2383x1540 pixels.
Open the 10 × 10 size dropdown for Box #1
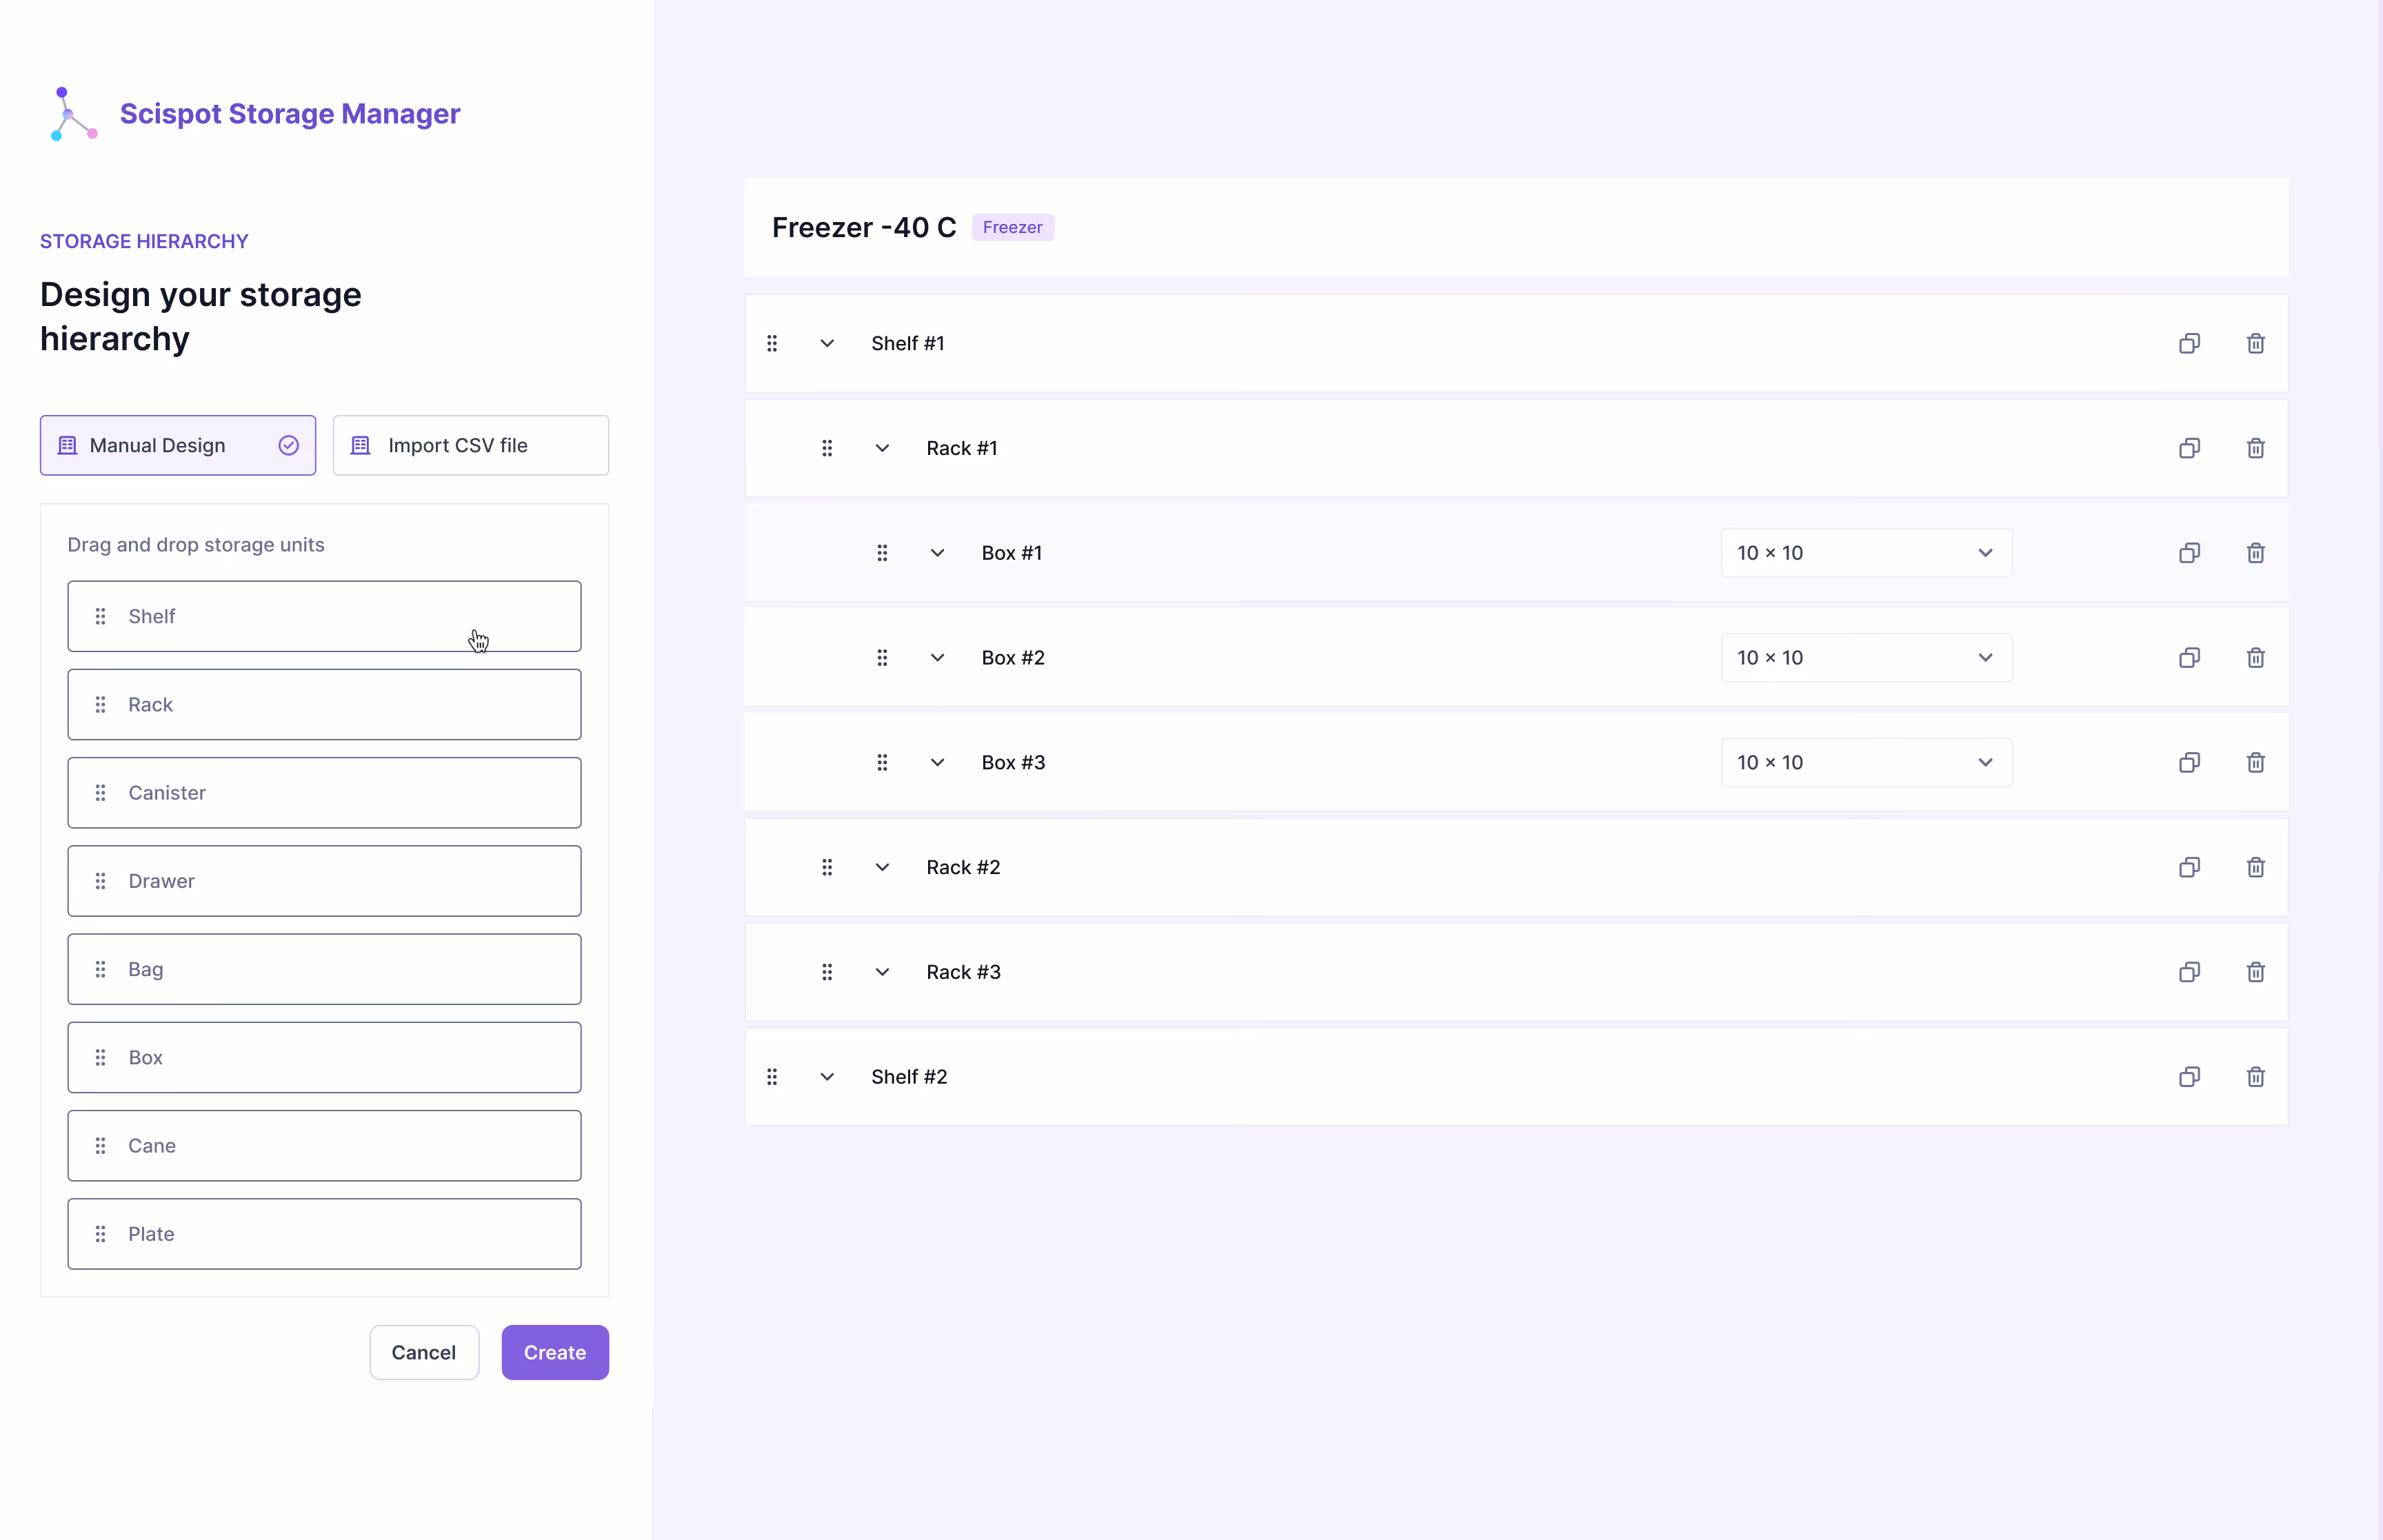click(x=1866, y=552)
